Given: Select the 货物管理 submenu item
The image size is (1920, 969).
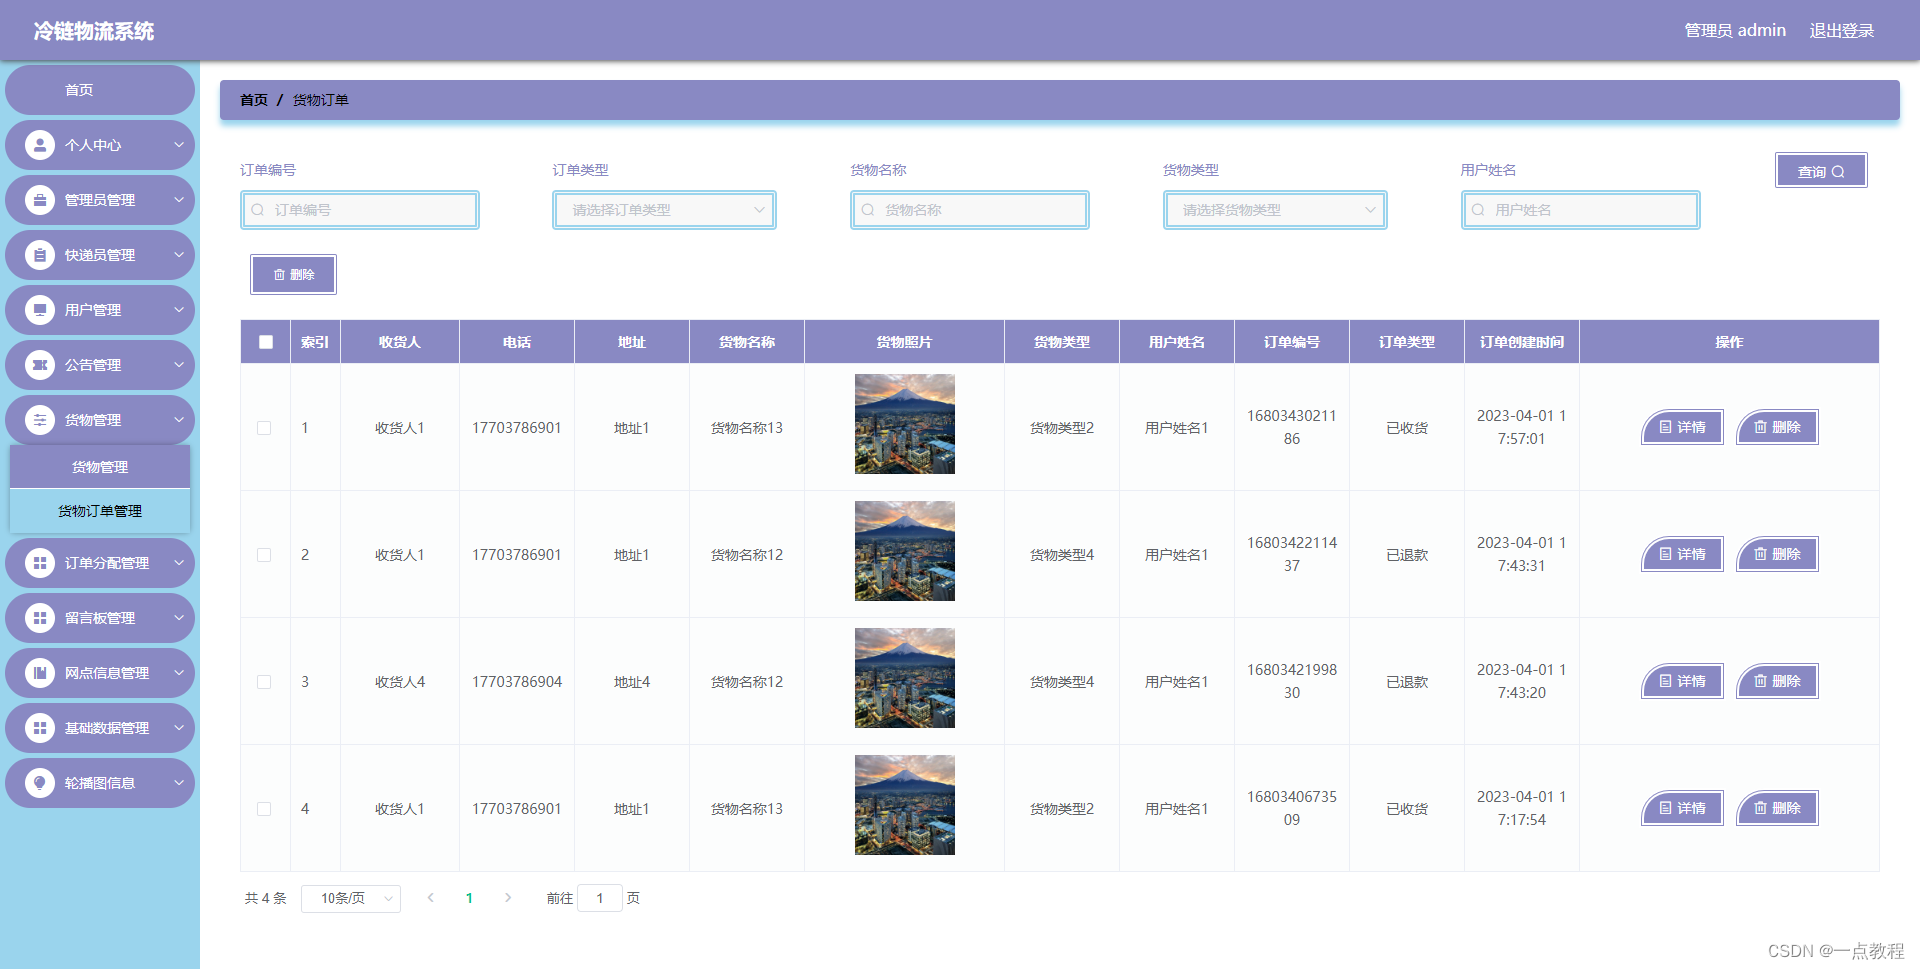Looking at the screenshot, I should point(100,467).
